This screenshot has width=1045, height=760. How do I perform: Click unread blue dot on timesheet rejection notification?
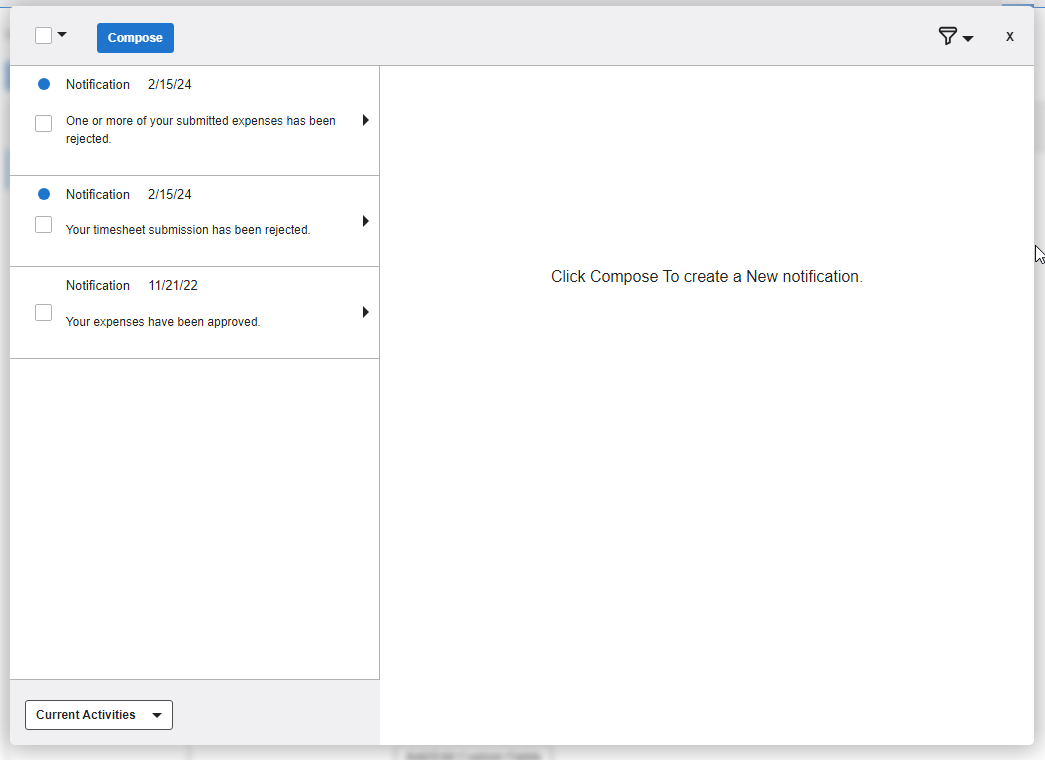[44, 194]
